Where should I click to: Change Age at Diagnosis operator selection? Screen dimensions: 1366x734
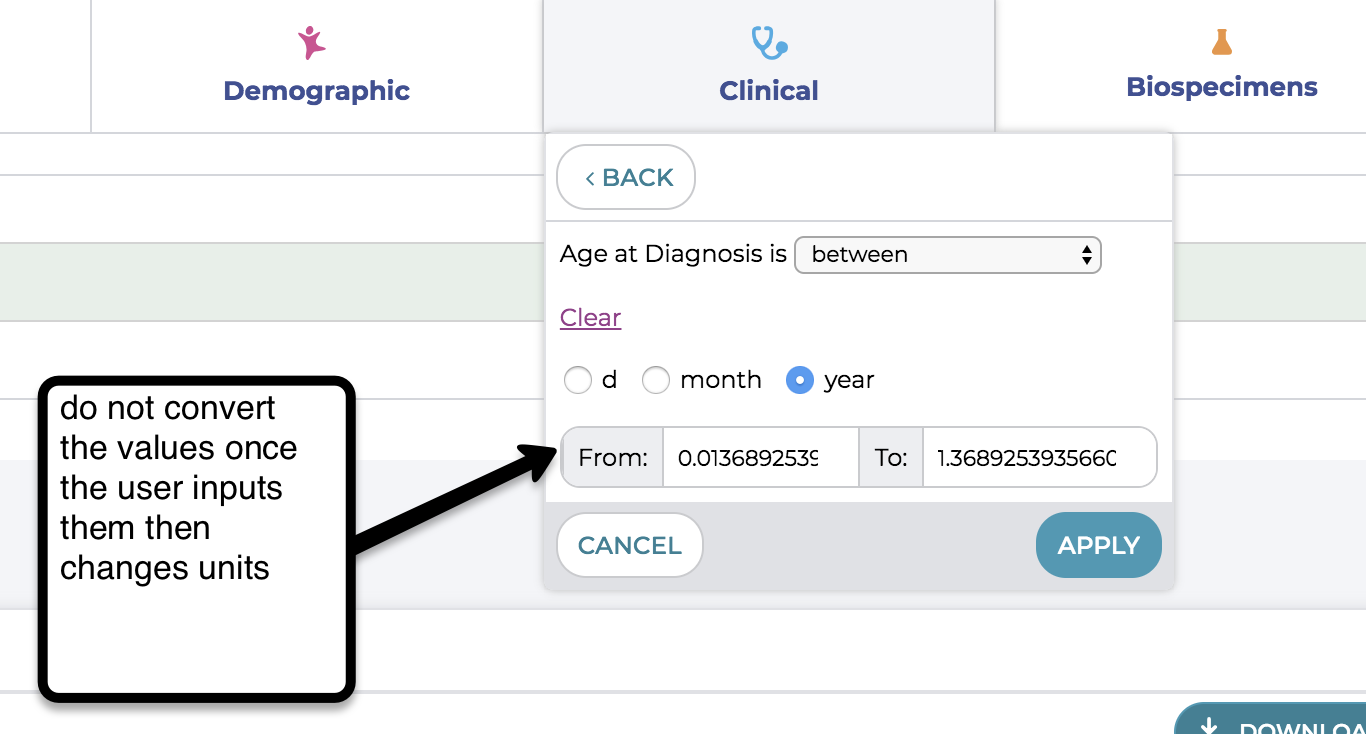coord(947,255)
